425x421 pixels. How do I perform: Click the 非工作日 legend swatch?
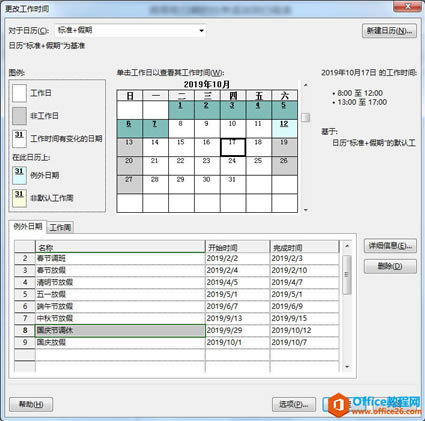[x=19, y=116]
